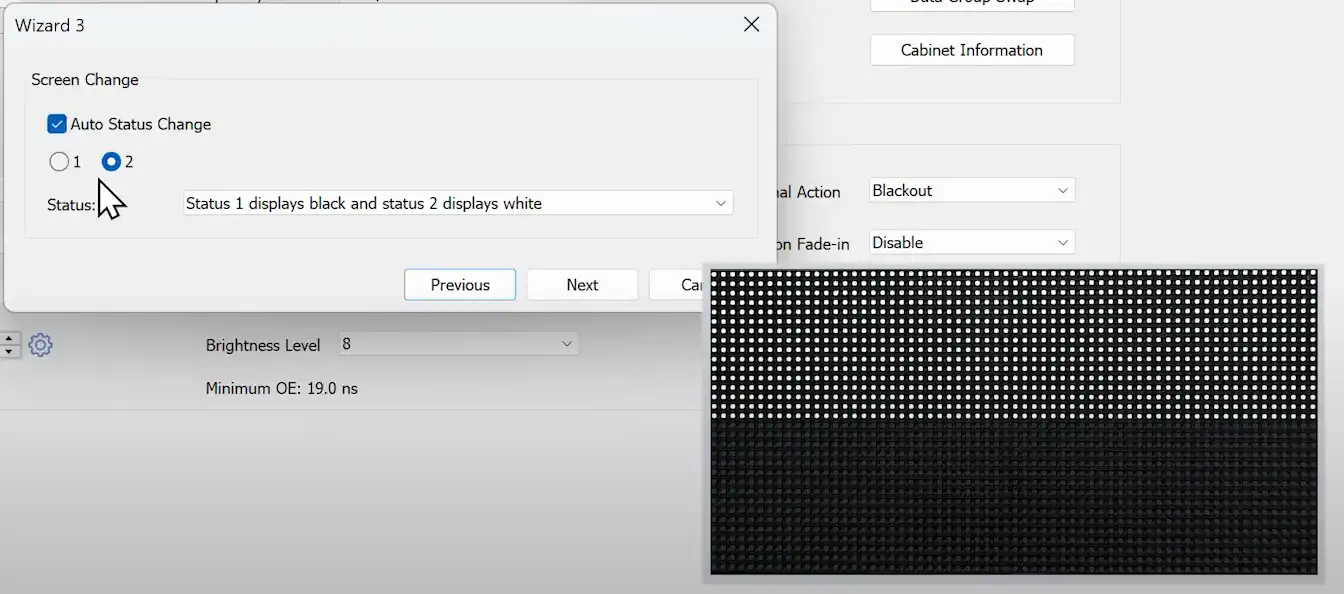Click the LED panel photo

[x=1014, y=422]
